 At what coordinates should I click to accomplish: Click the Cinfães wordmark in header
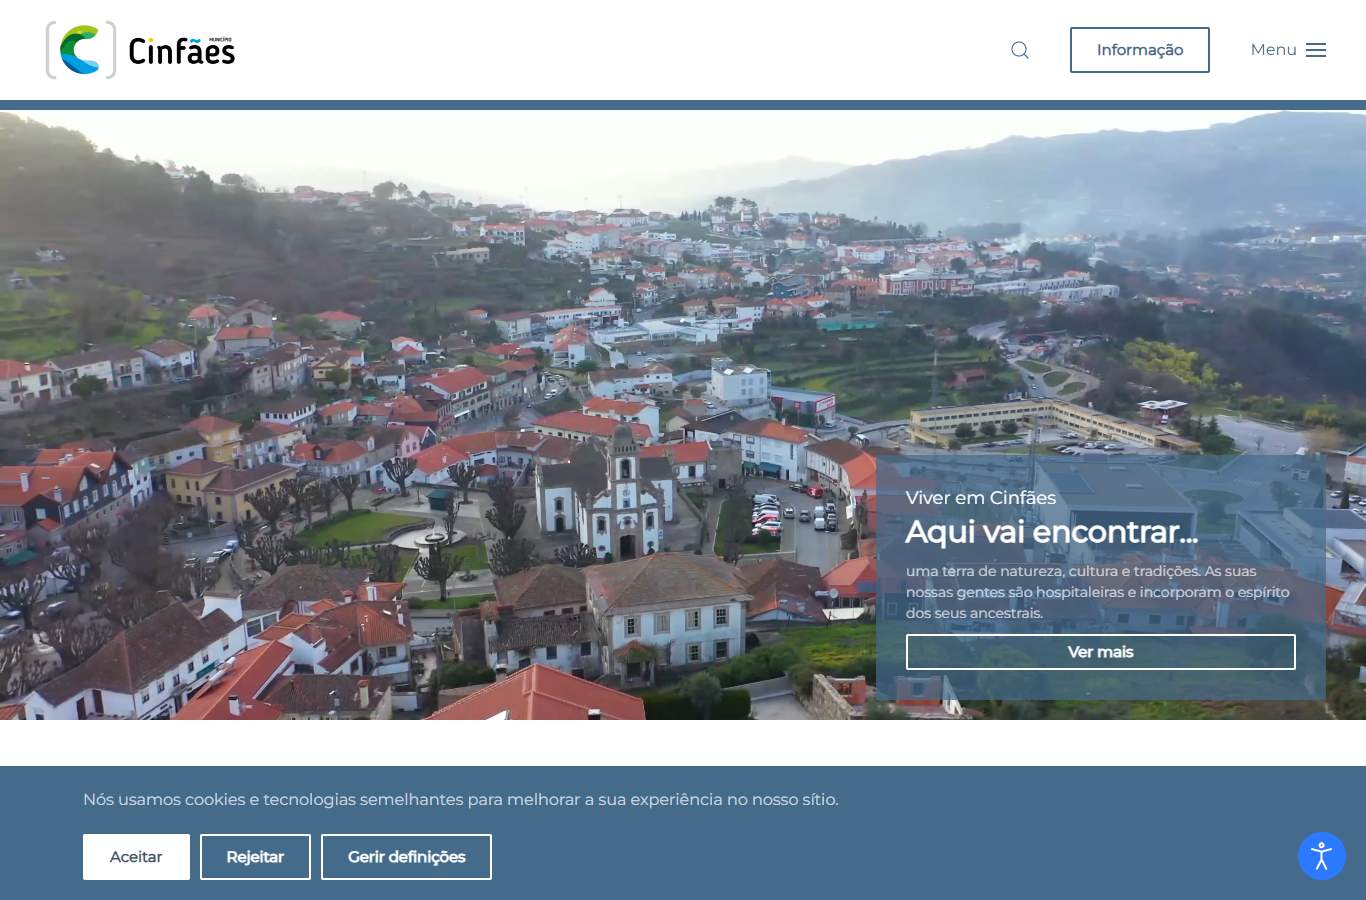(x=182, y=51)
